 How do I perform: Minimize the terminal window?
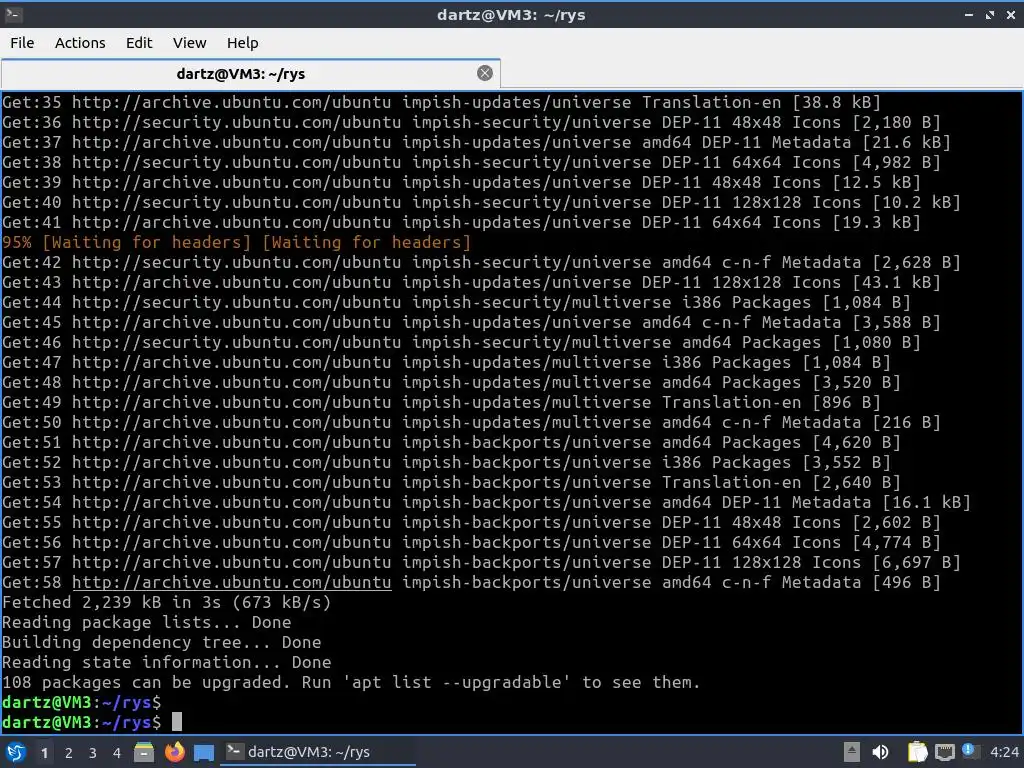969,14
